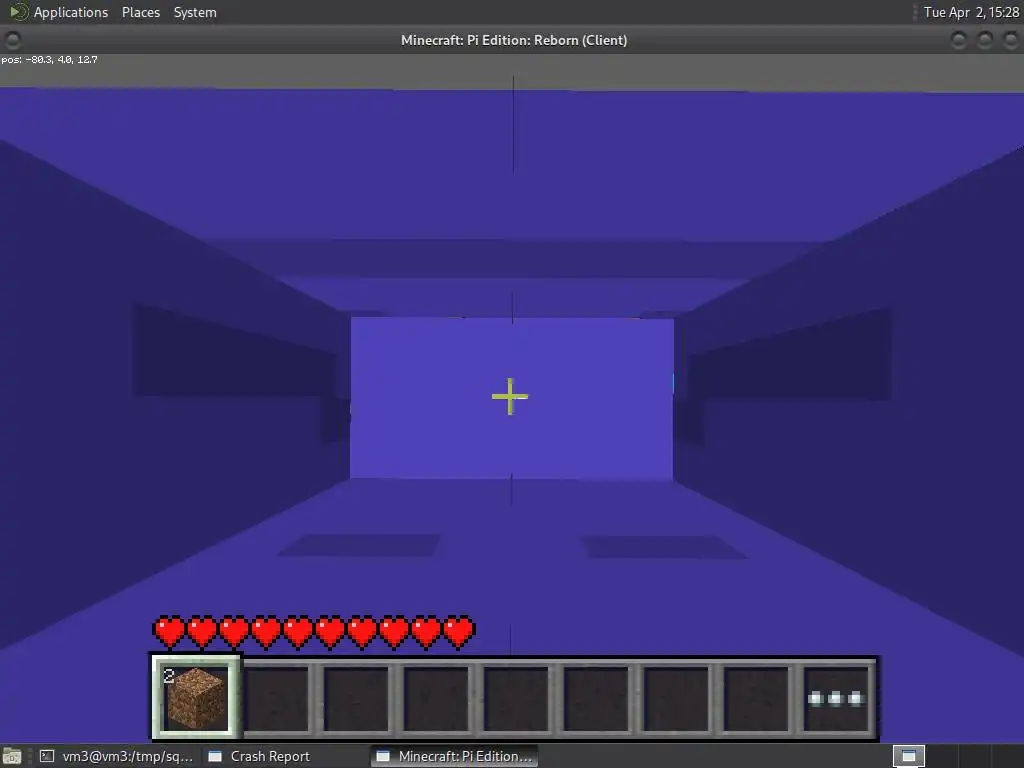1024x768 pixels.
Task: Click the pos: -80.3, 4.0, 12.7 readout
Action: pyautogui.click(x=50, y=59)
